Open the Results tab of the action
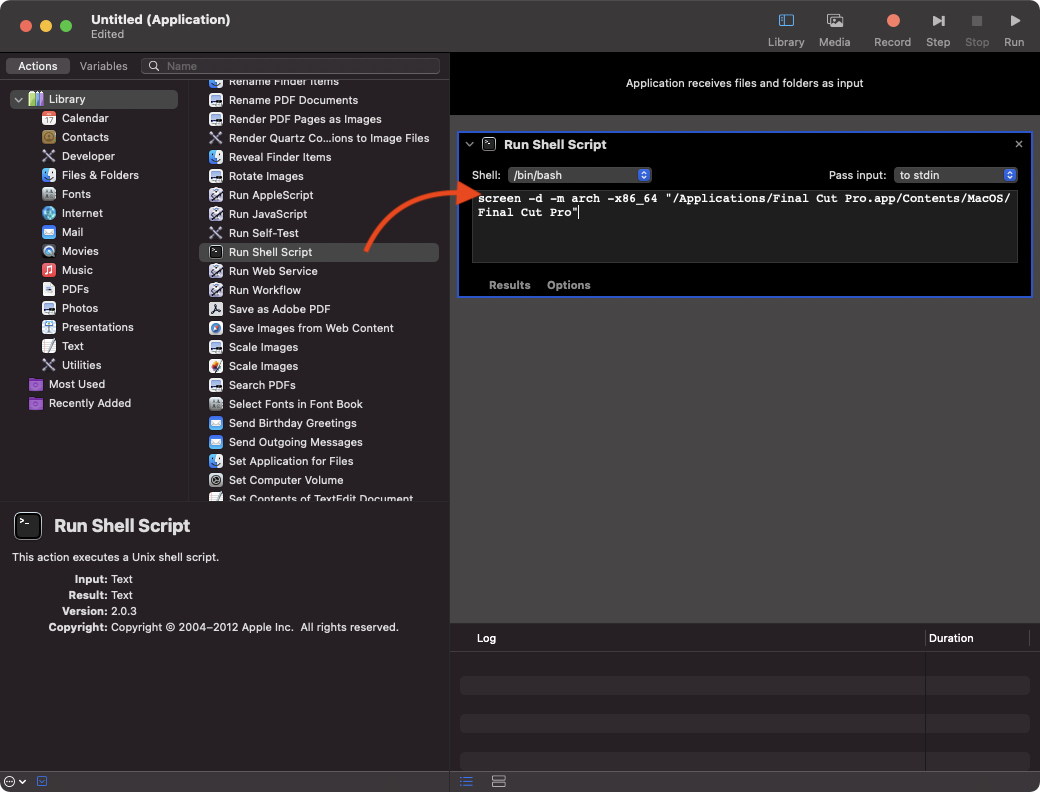This screenshot has width=1040, height=792. (x=509, y=285)
